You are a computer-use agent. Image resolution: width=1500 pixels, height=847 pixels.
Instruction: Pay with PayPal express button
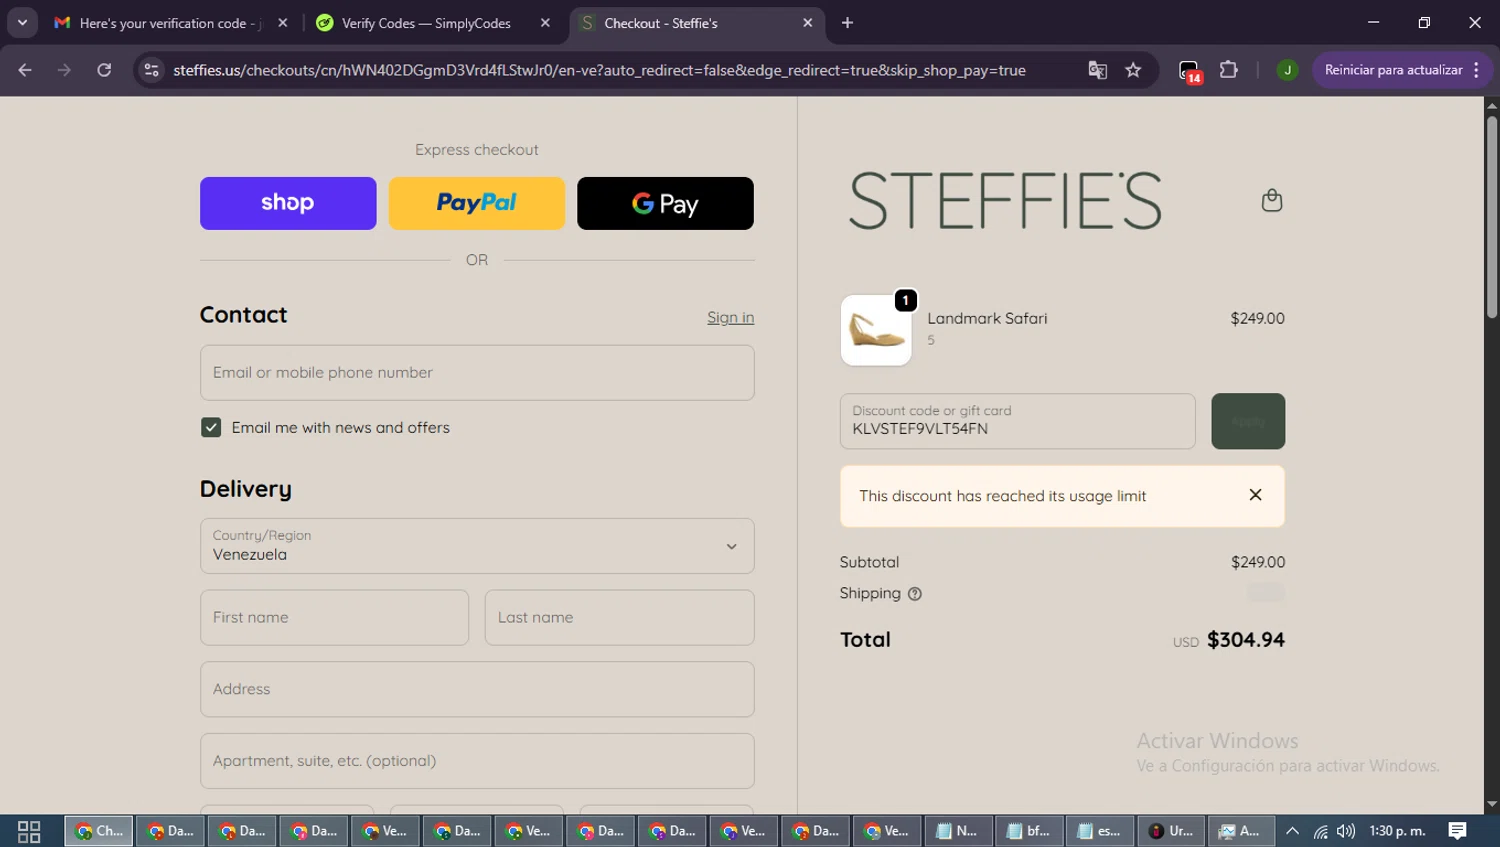477,203
